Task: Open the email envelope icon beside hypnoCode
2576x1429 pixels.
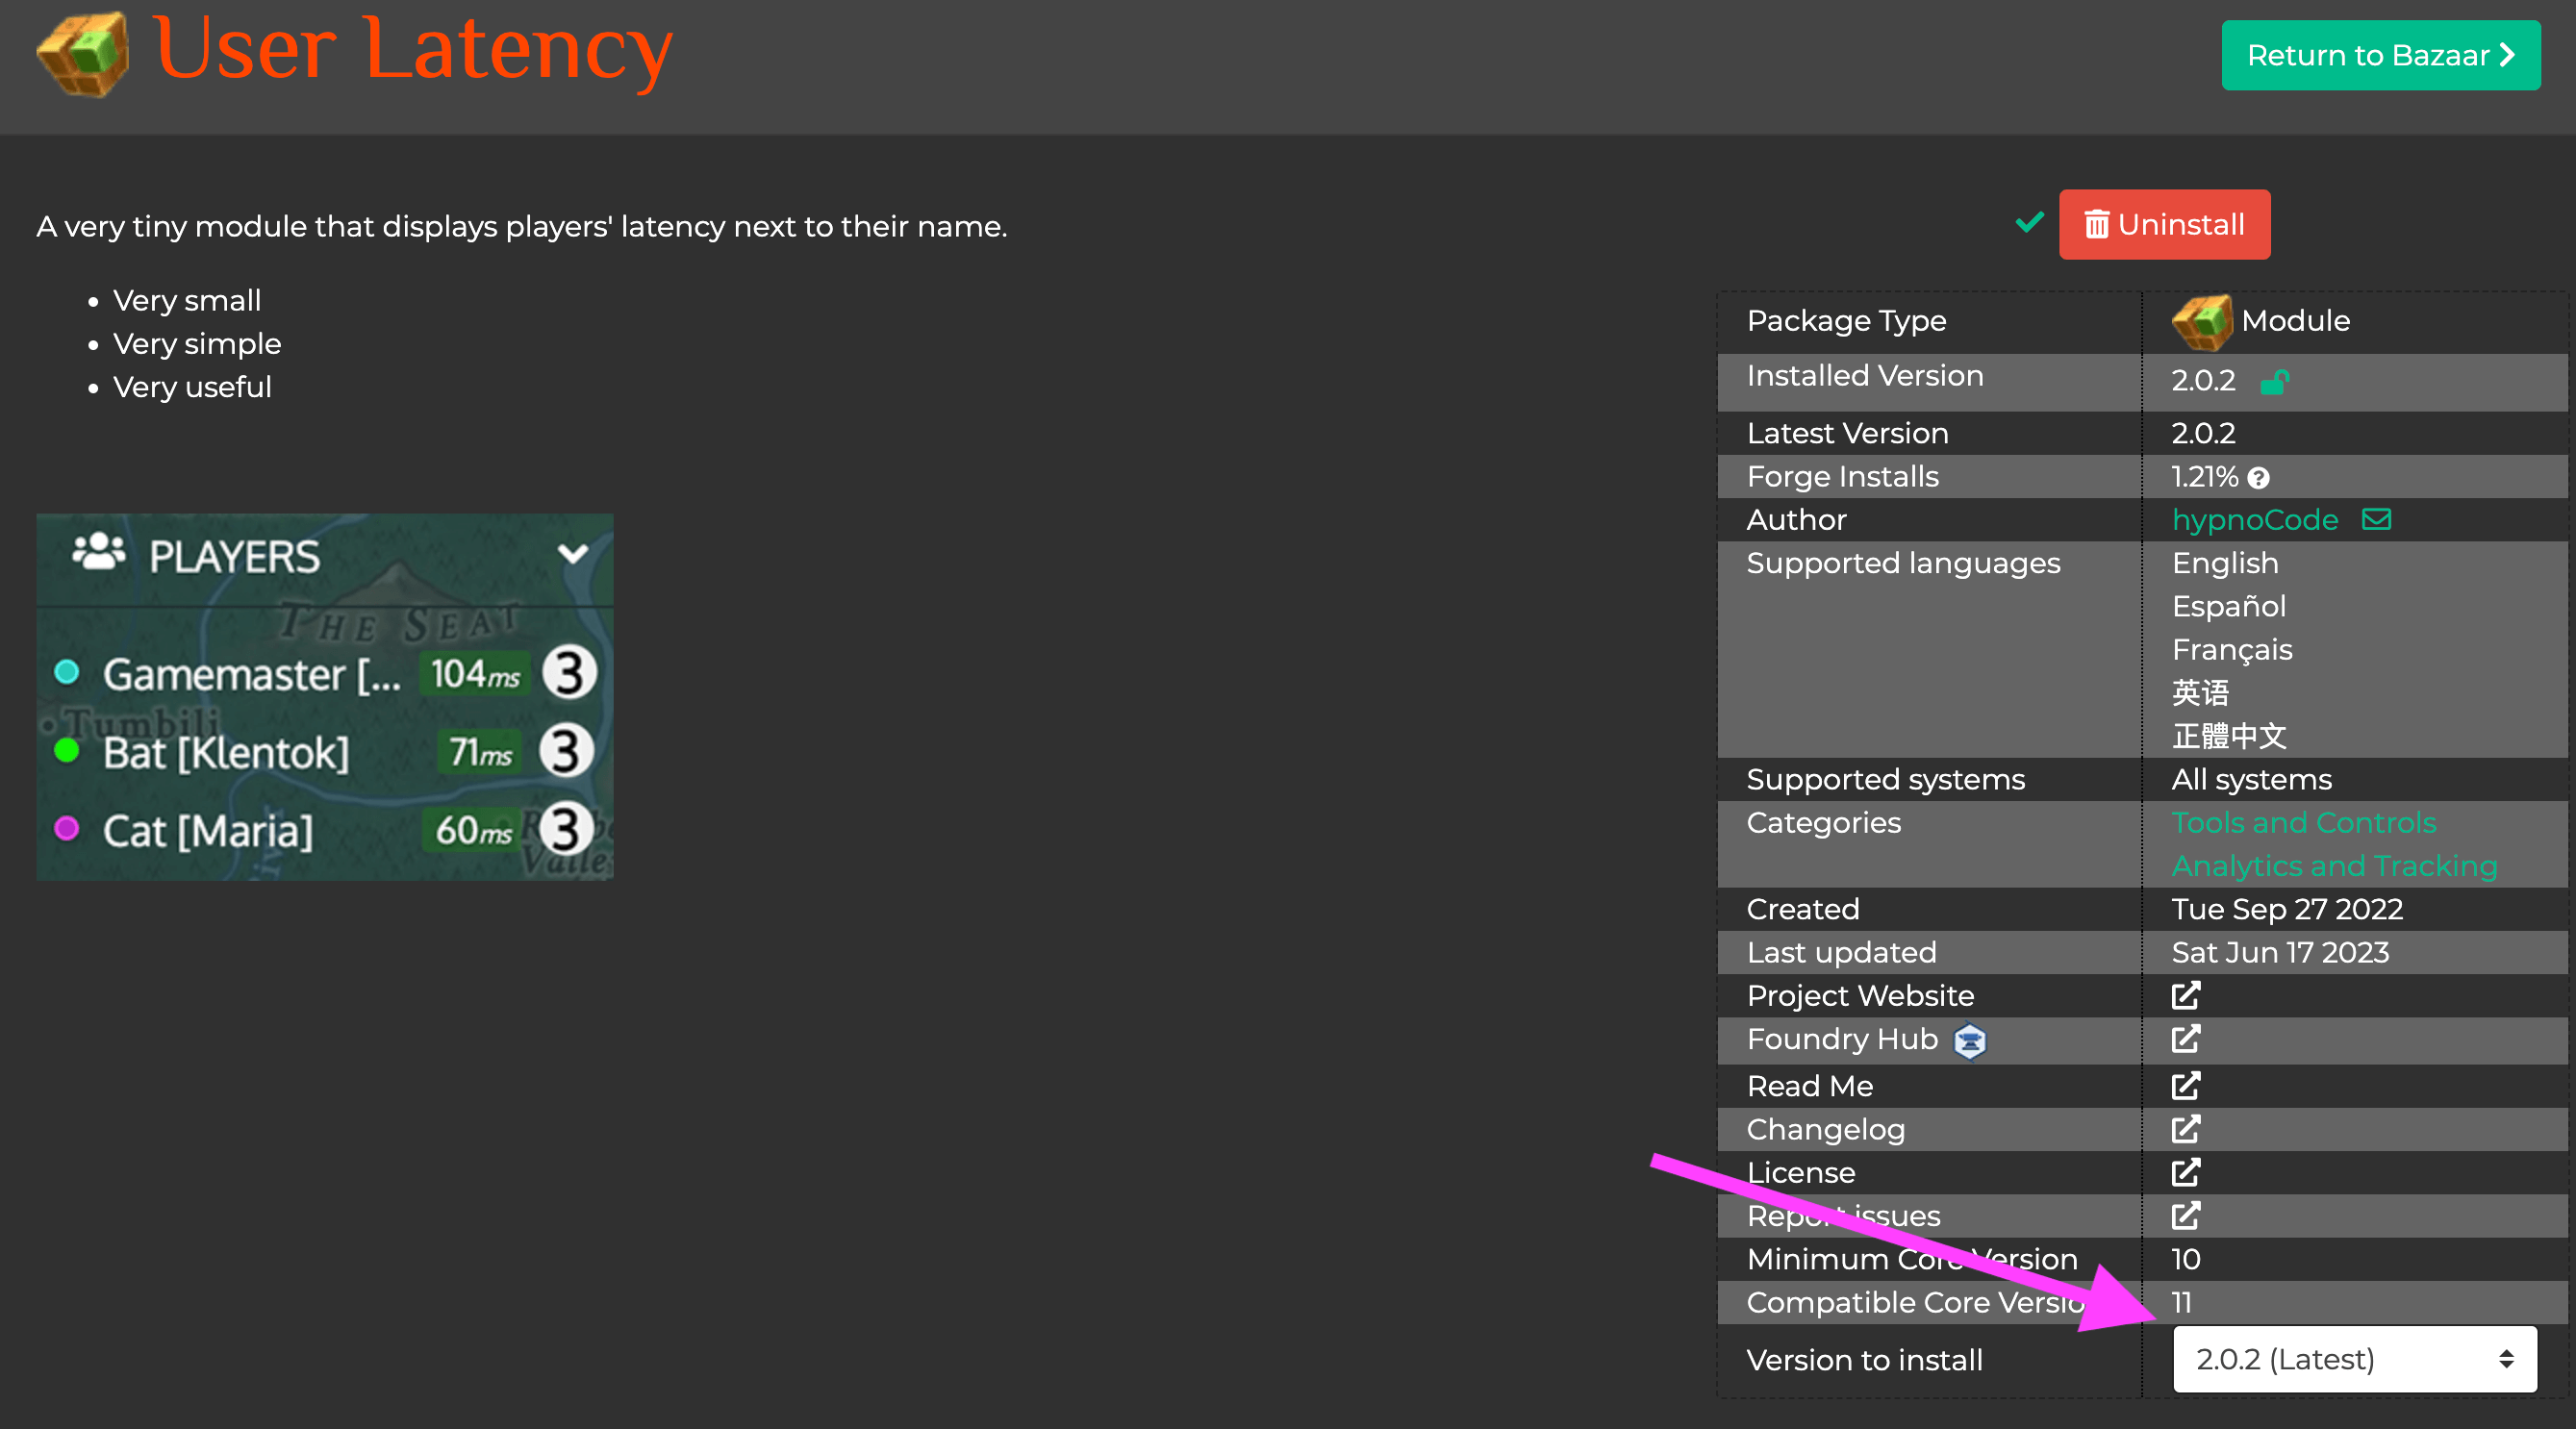Action: pos(2378,519)
